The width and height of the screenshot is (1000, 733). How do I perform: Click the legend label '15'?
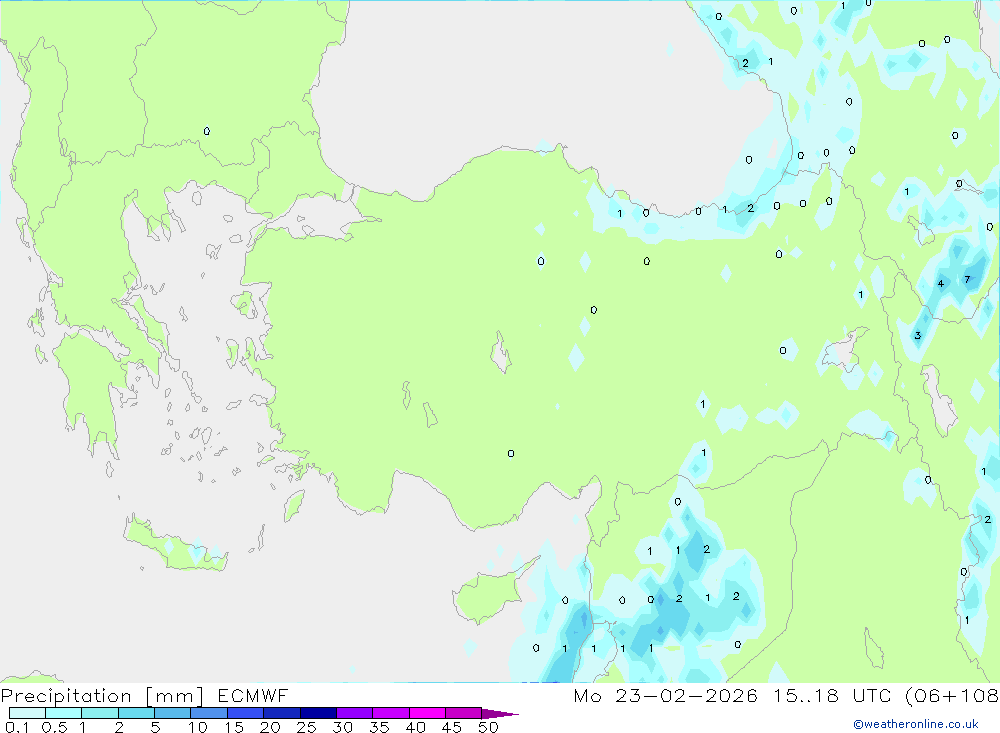point(234,727)
